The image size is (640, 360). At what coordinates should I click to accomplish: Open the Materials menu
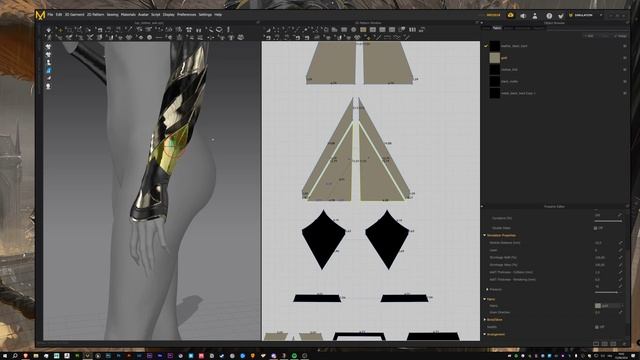coord(128,15)
